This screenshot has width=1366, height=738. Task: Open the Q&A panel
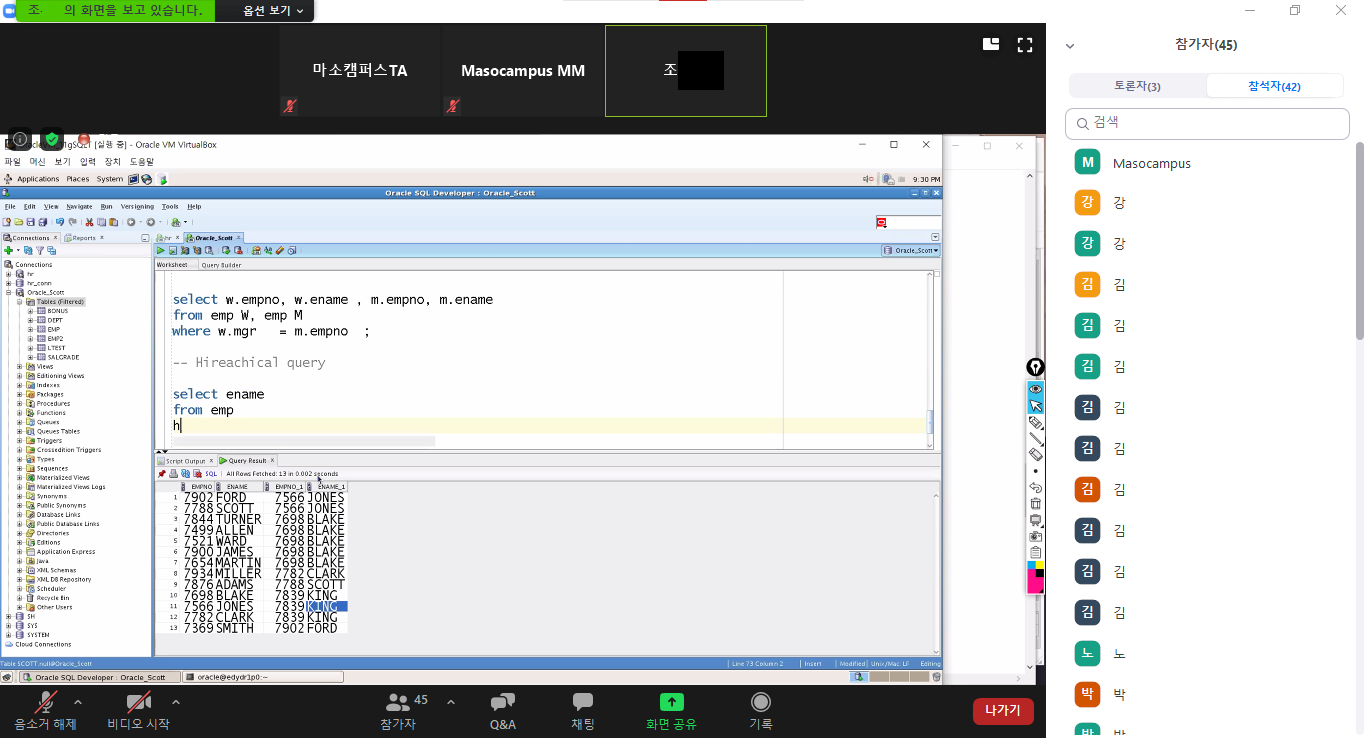503,711
